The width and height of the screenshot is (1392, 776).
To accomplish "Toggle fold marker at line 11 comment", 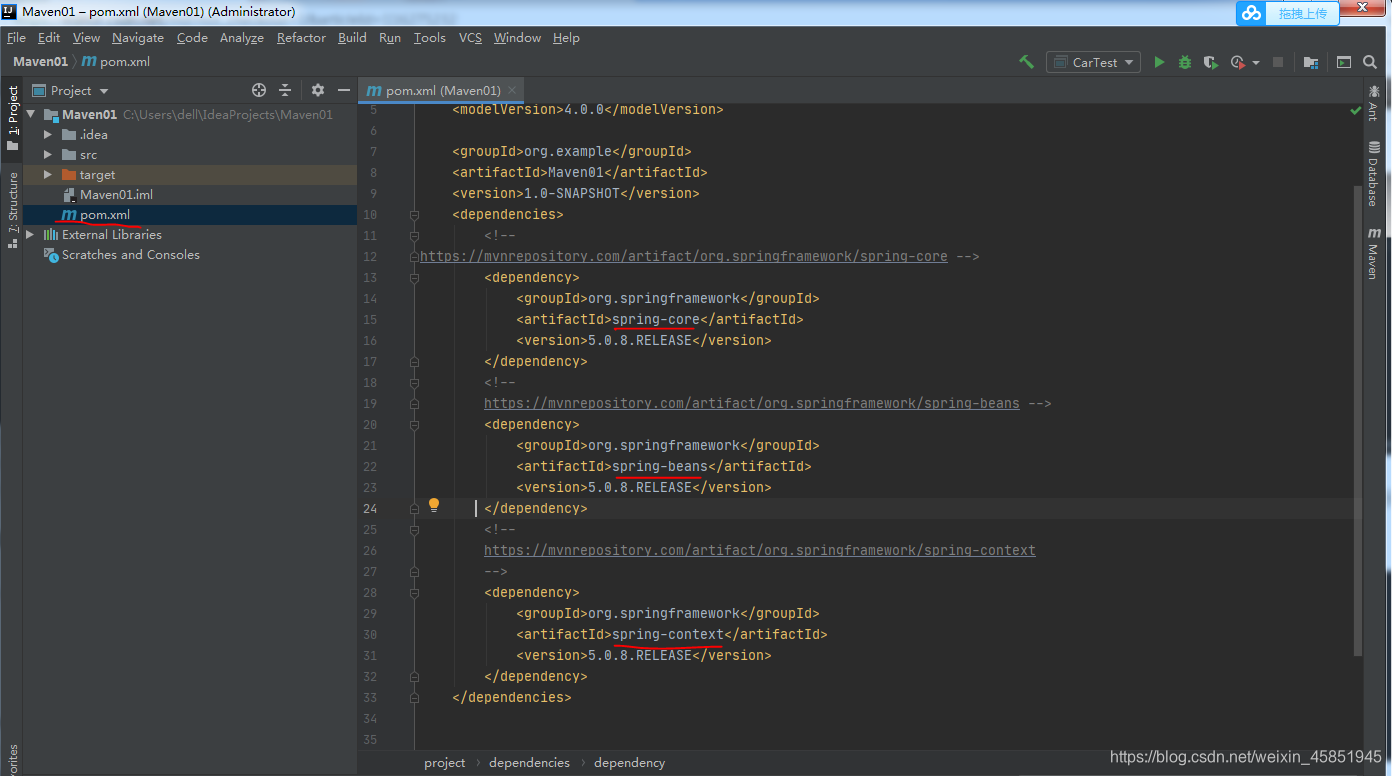I will [x=414, y=235].
